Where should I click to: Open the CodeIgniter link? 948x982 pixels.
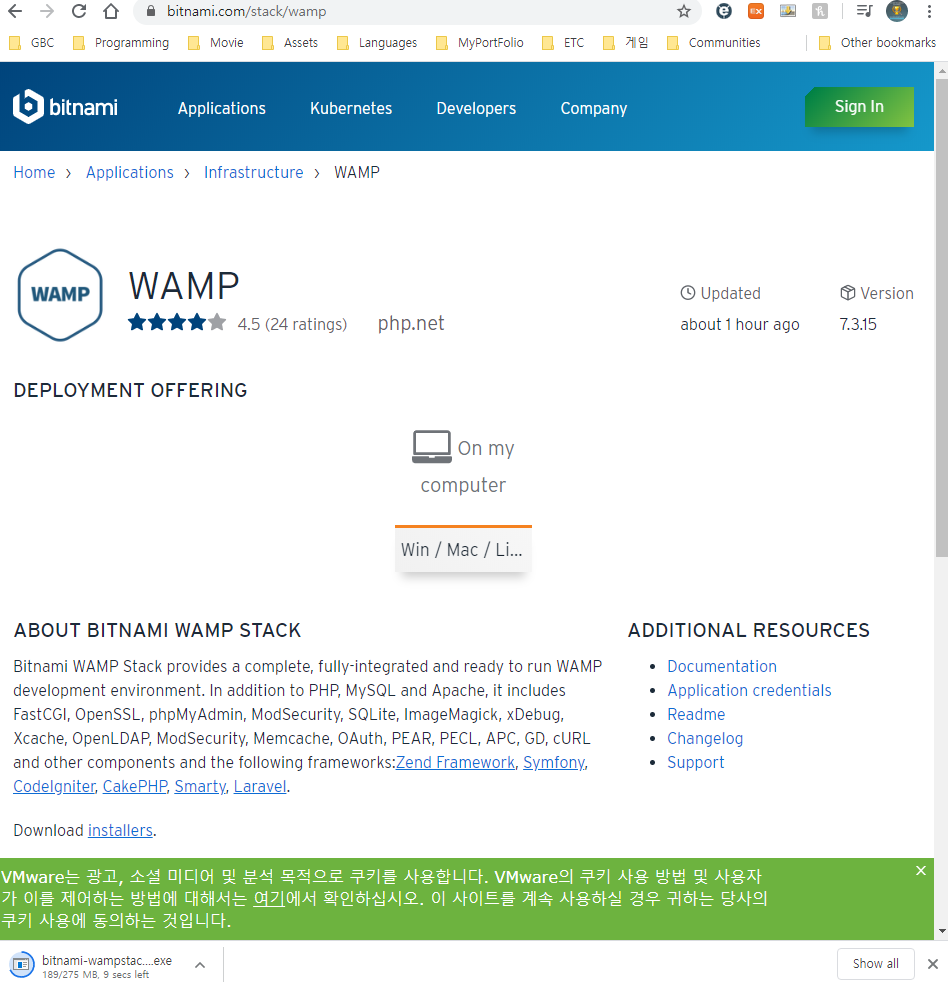(x=54, y=787)
